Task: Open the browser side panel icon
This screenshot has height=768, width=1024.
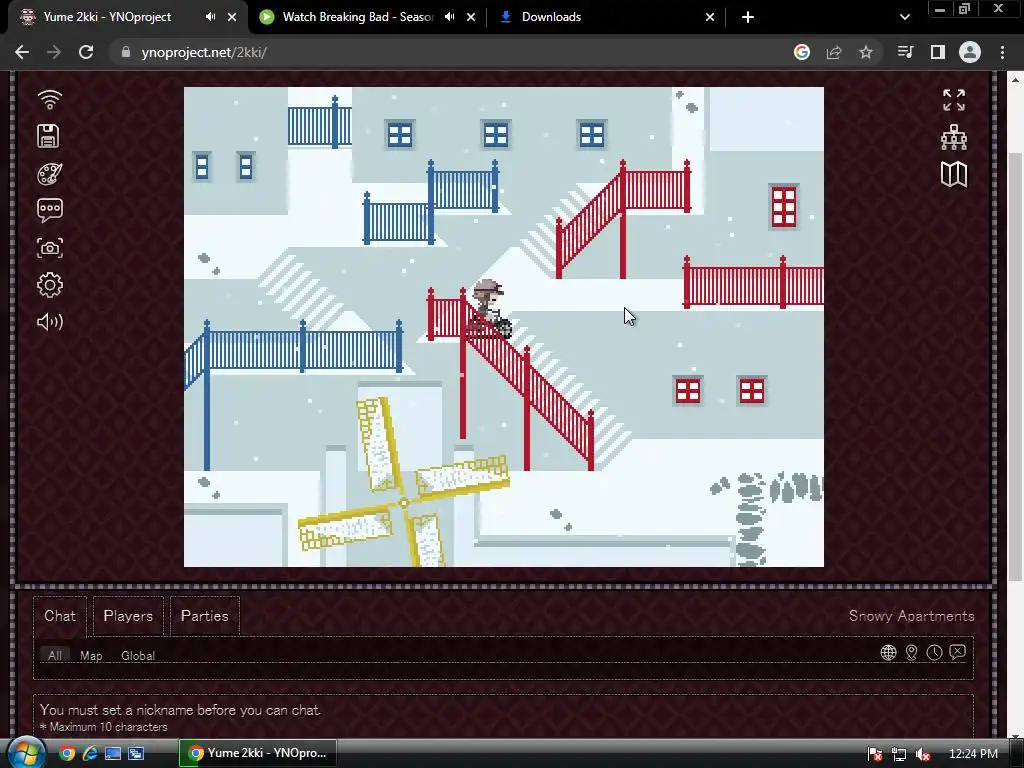Action: coord(938,52)
